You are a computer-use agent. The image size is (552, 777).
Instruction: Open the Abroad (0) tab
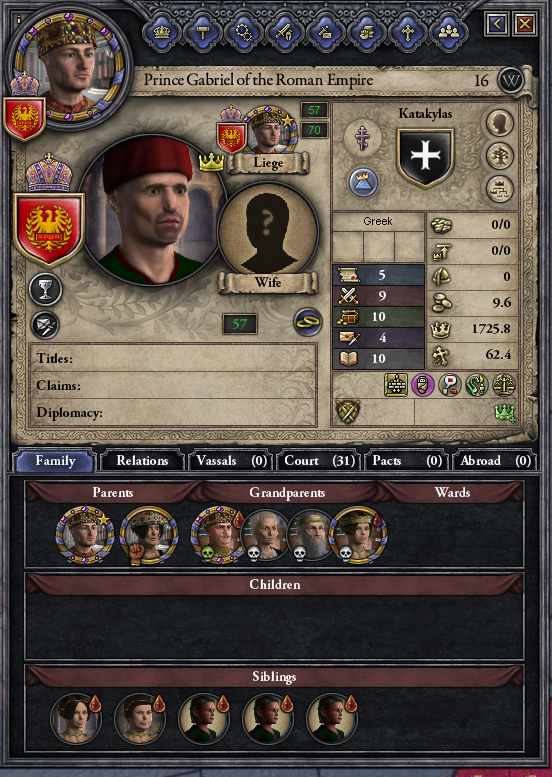495,461
